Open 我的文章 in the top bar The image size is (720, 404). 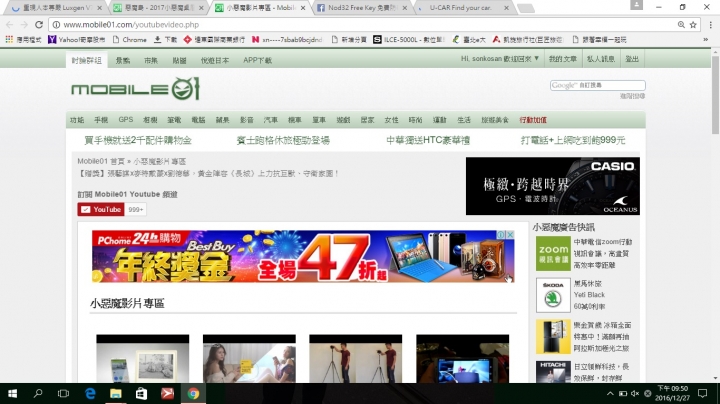point(562,59)
